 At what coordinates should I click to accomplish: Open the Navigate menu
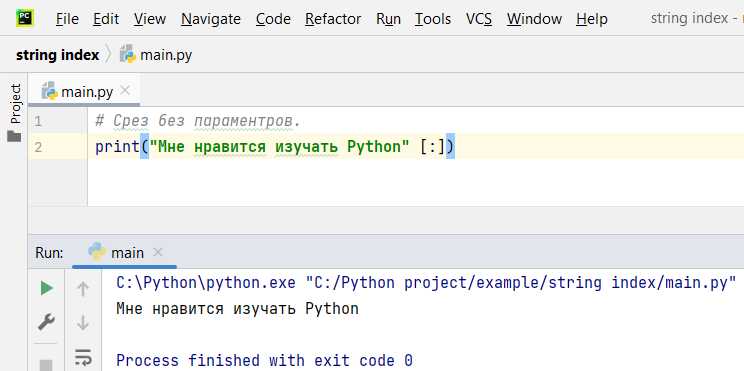tap(211, 19)
